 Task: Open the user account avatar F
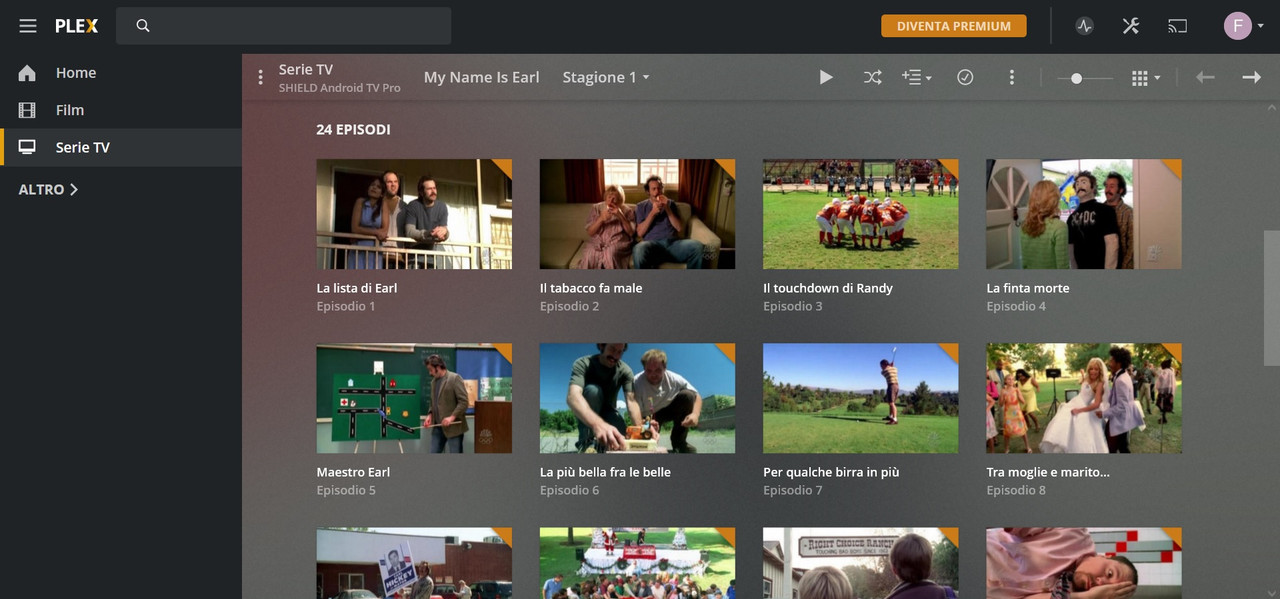(x=1238, y=26)
